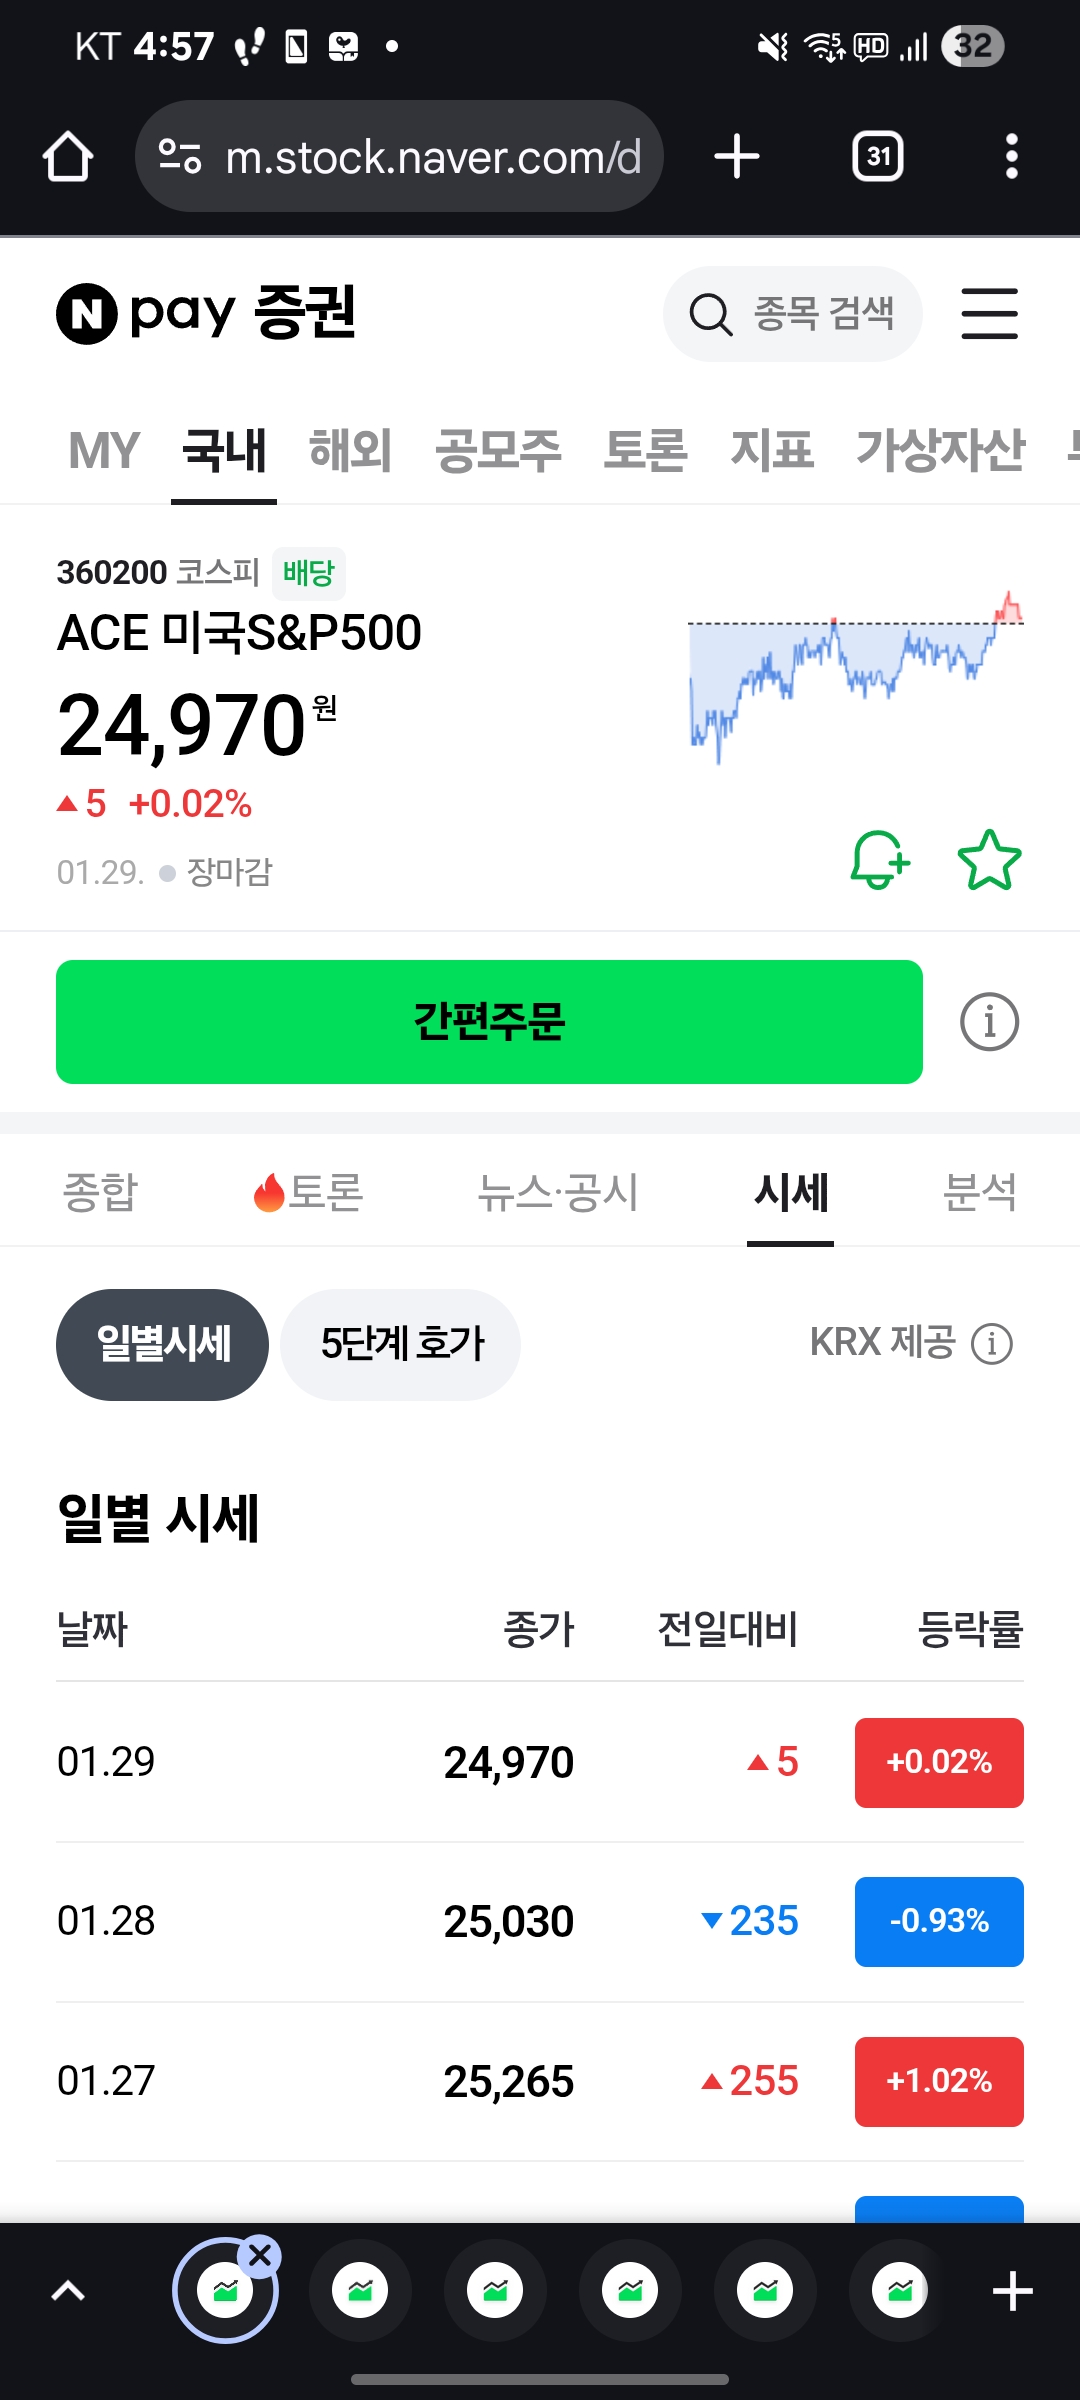Open the site settings icon in address bar
Image resolution: width=1080 pixels, height=2400 pixels.
181,157
